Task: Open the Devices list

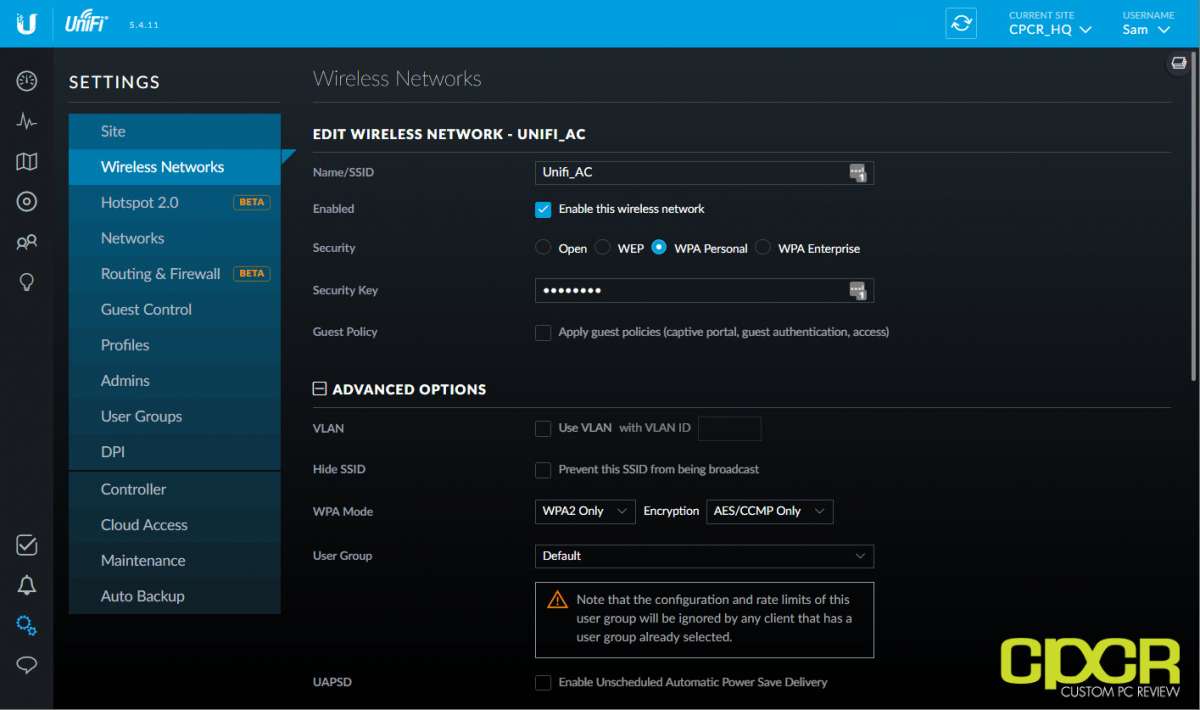Action: [x=25, y=201]
